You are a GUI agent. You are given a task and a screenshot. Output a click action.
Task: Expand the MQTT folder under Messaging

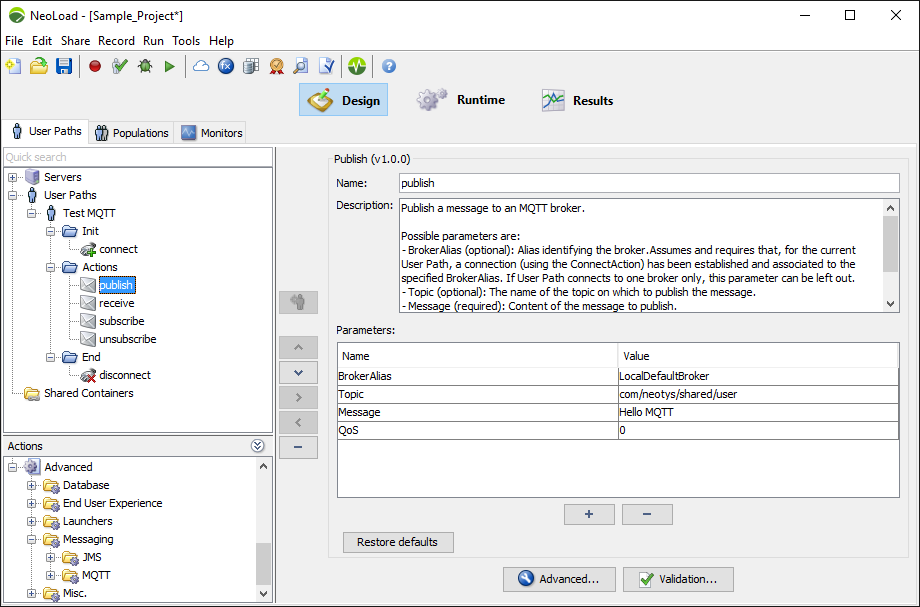[x=50, y=575]
